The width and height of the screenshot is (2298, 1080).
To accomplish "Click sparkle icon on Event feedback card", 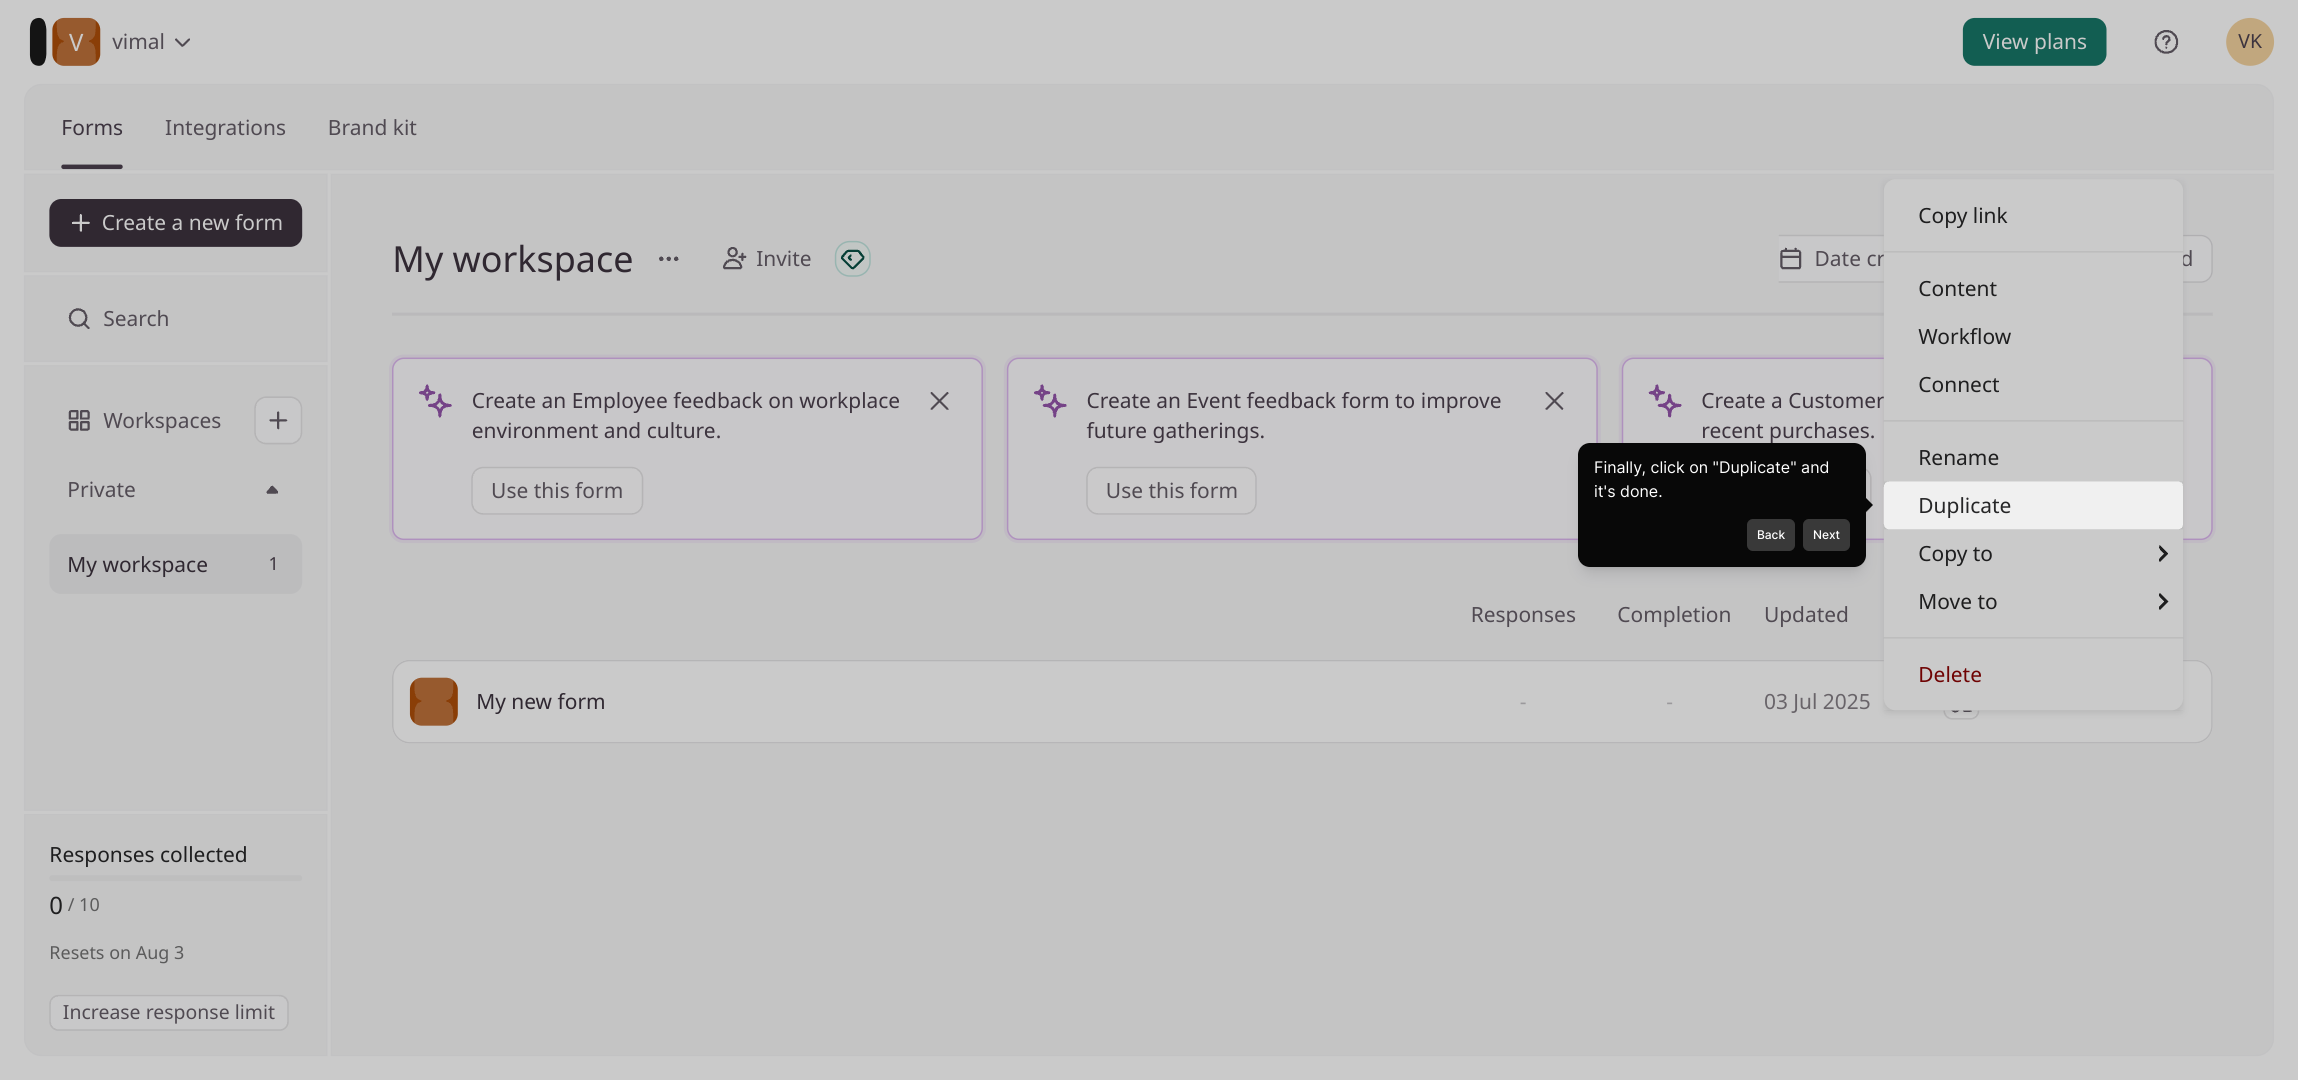I will coord(1050,401).
